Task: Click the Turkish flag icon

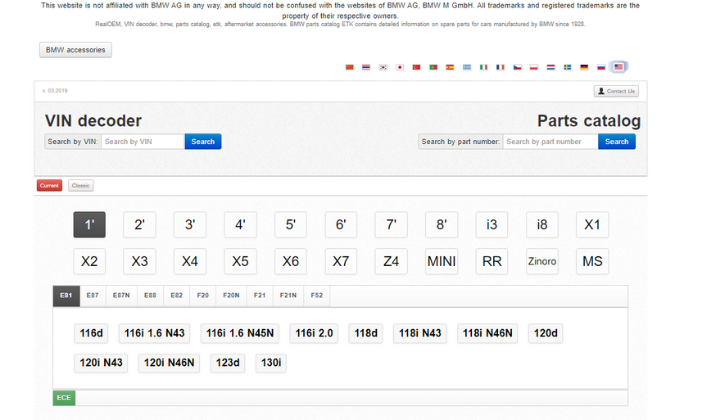Action: tap(417, 67)
